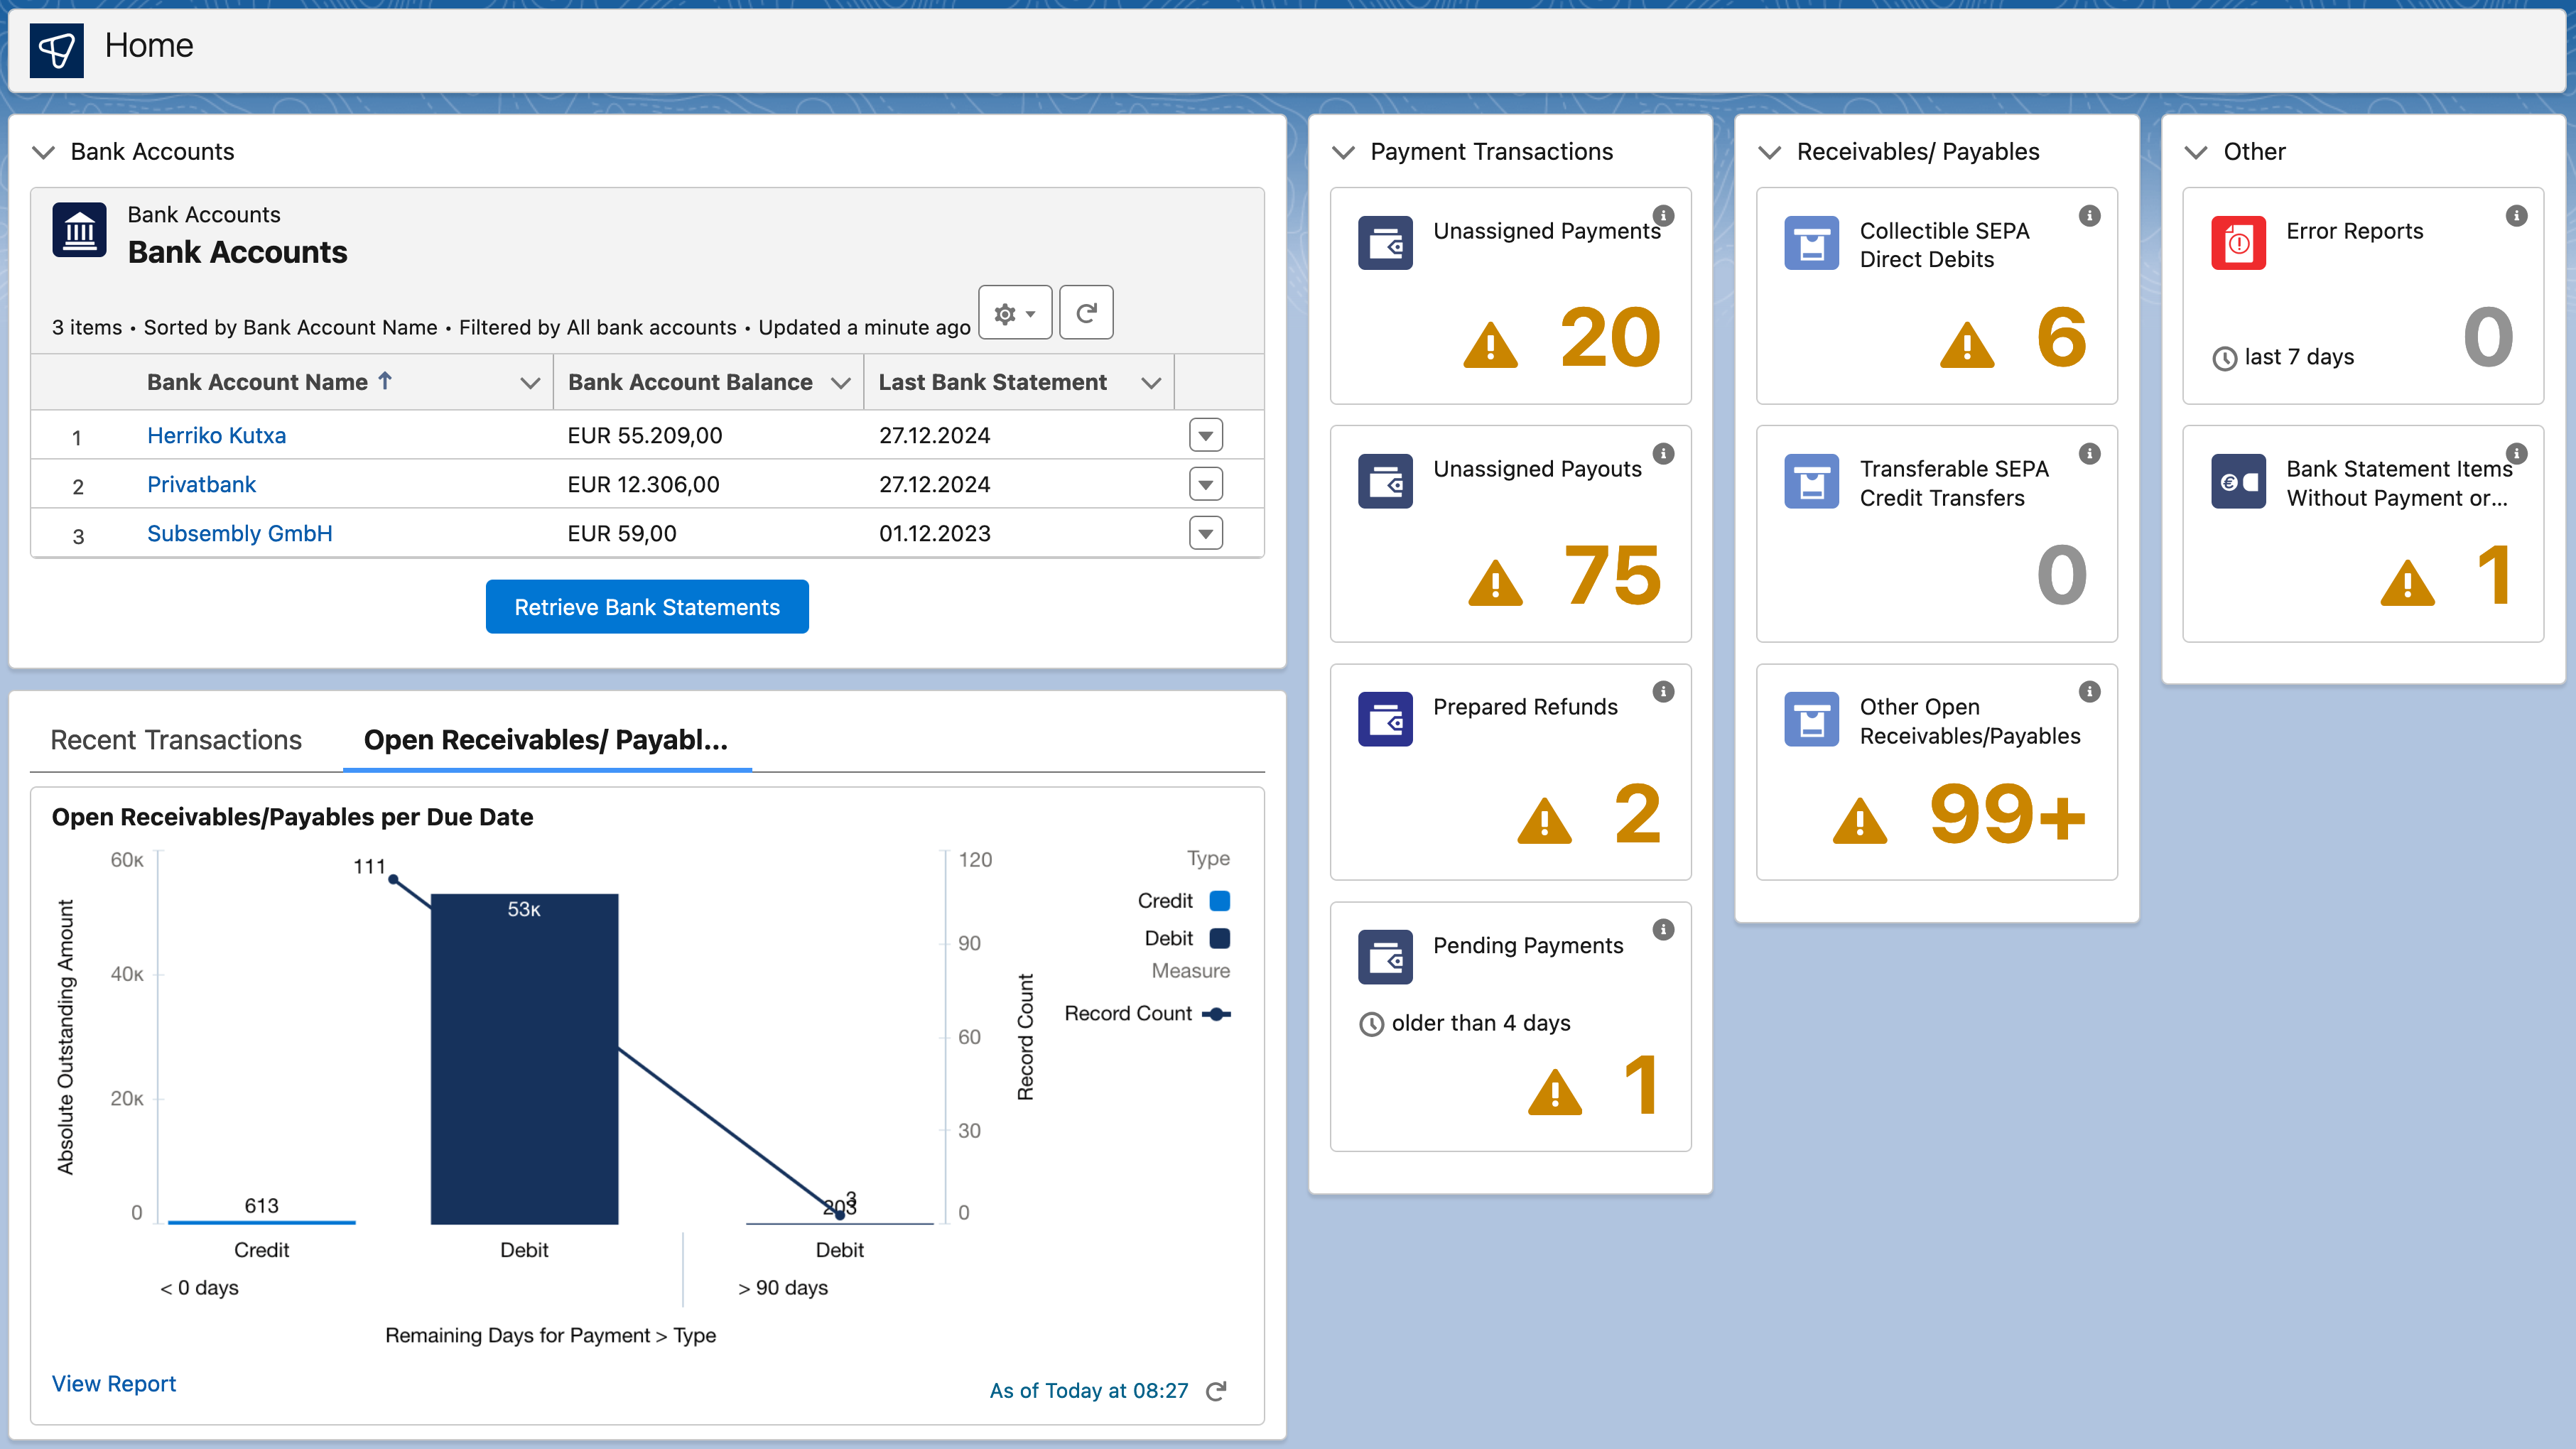The image size is (2576, 1449).
Task: Click info icon on Other Open Receivables/Payables
Action: pos(2089,692)
